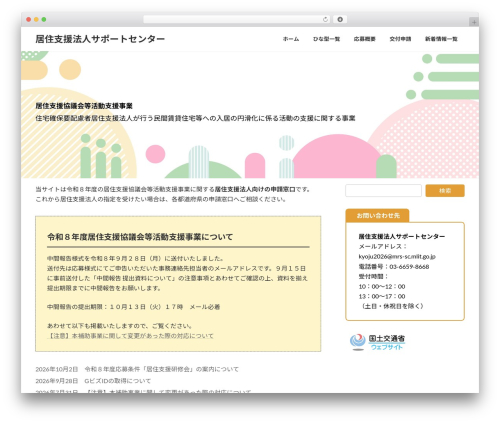This screenshot has width=500, height=423.
Task: Click the date 2026年9月28日
Action: click(x=57, y=381)
